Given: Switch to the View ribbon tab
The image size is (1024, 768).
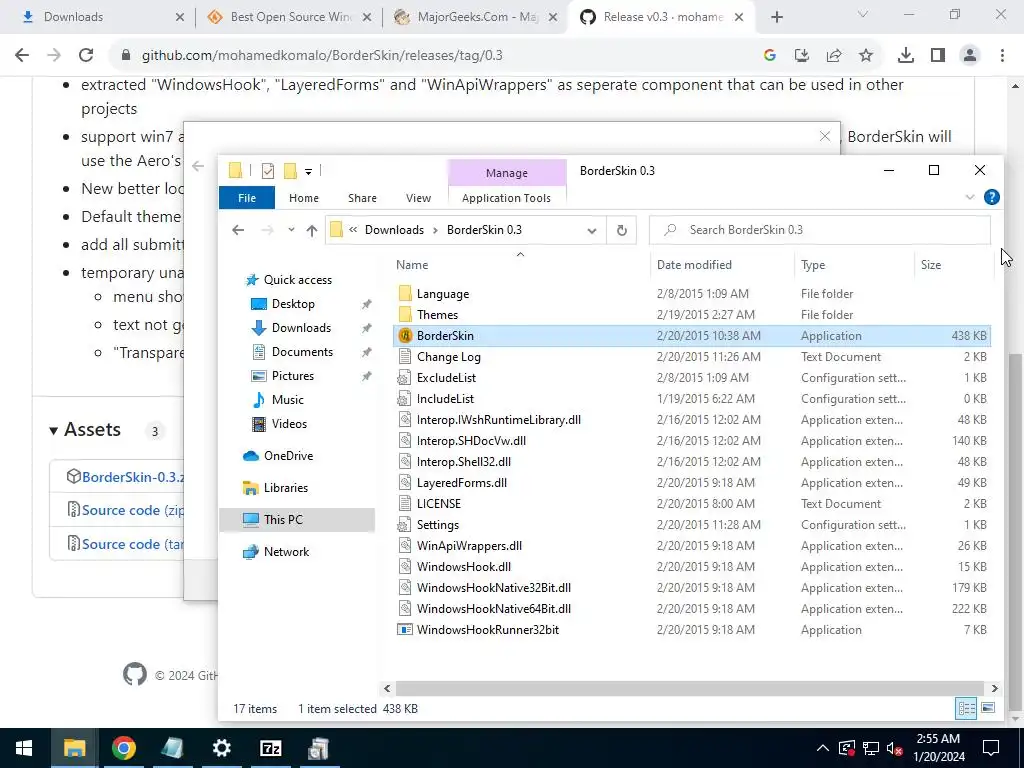Looking at the screenshot, I should click(419, 198).
